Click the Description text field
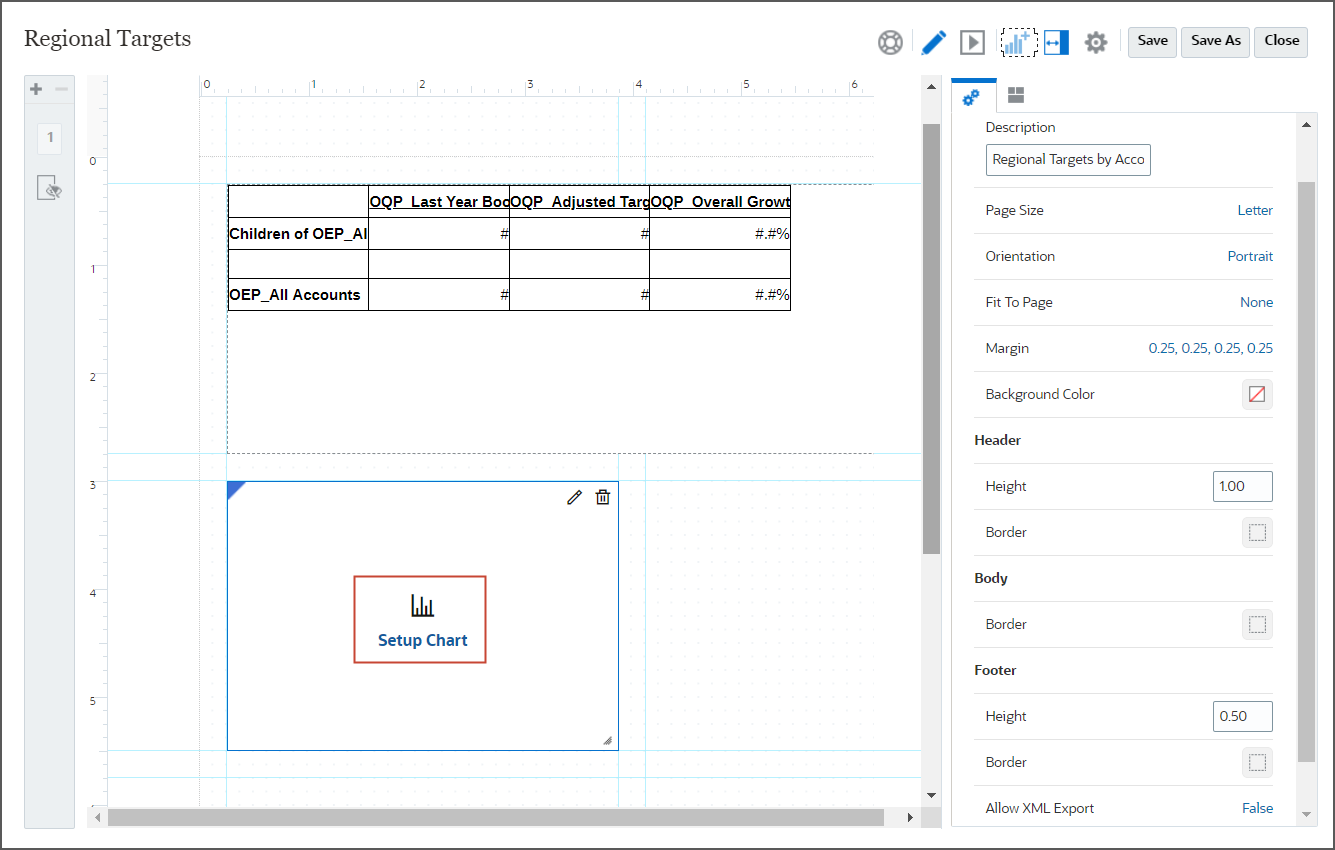 (1067, 159)
